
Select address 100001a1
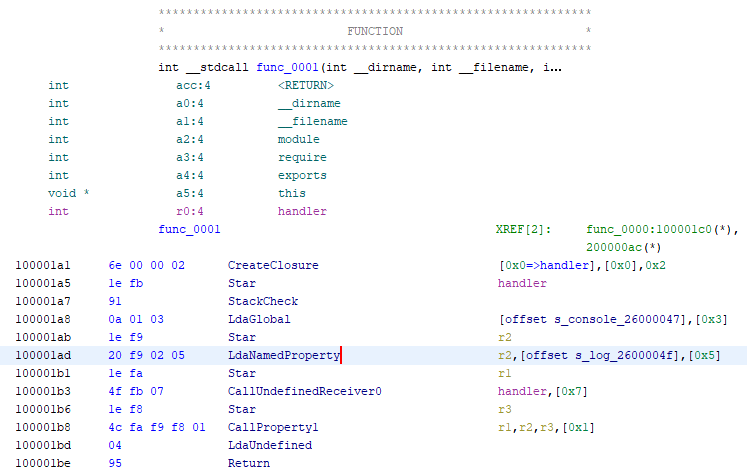point(43,265)
